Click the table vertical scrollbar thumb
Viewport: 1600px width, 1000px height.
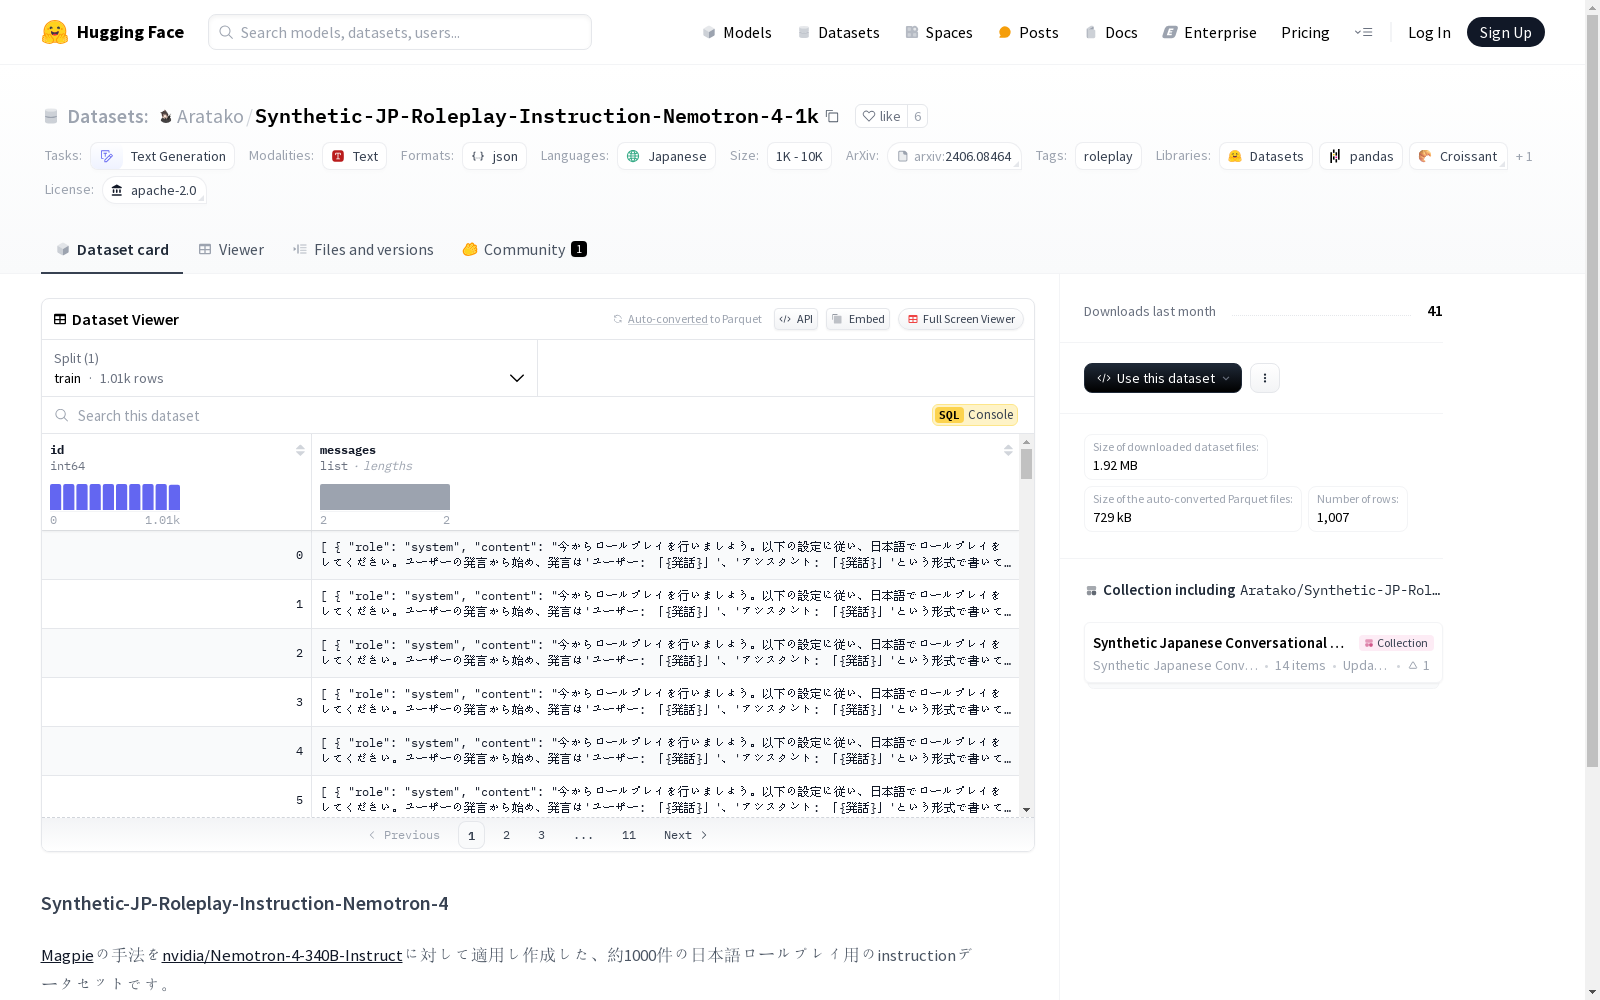(x=1026, y=464)
